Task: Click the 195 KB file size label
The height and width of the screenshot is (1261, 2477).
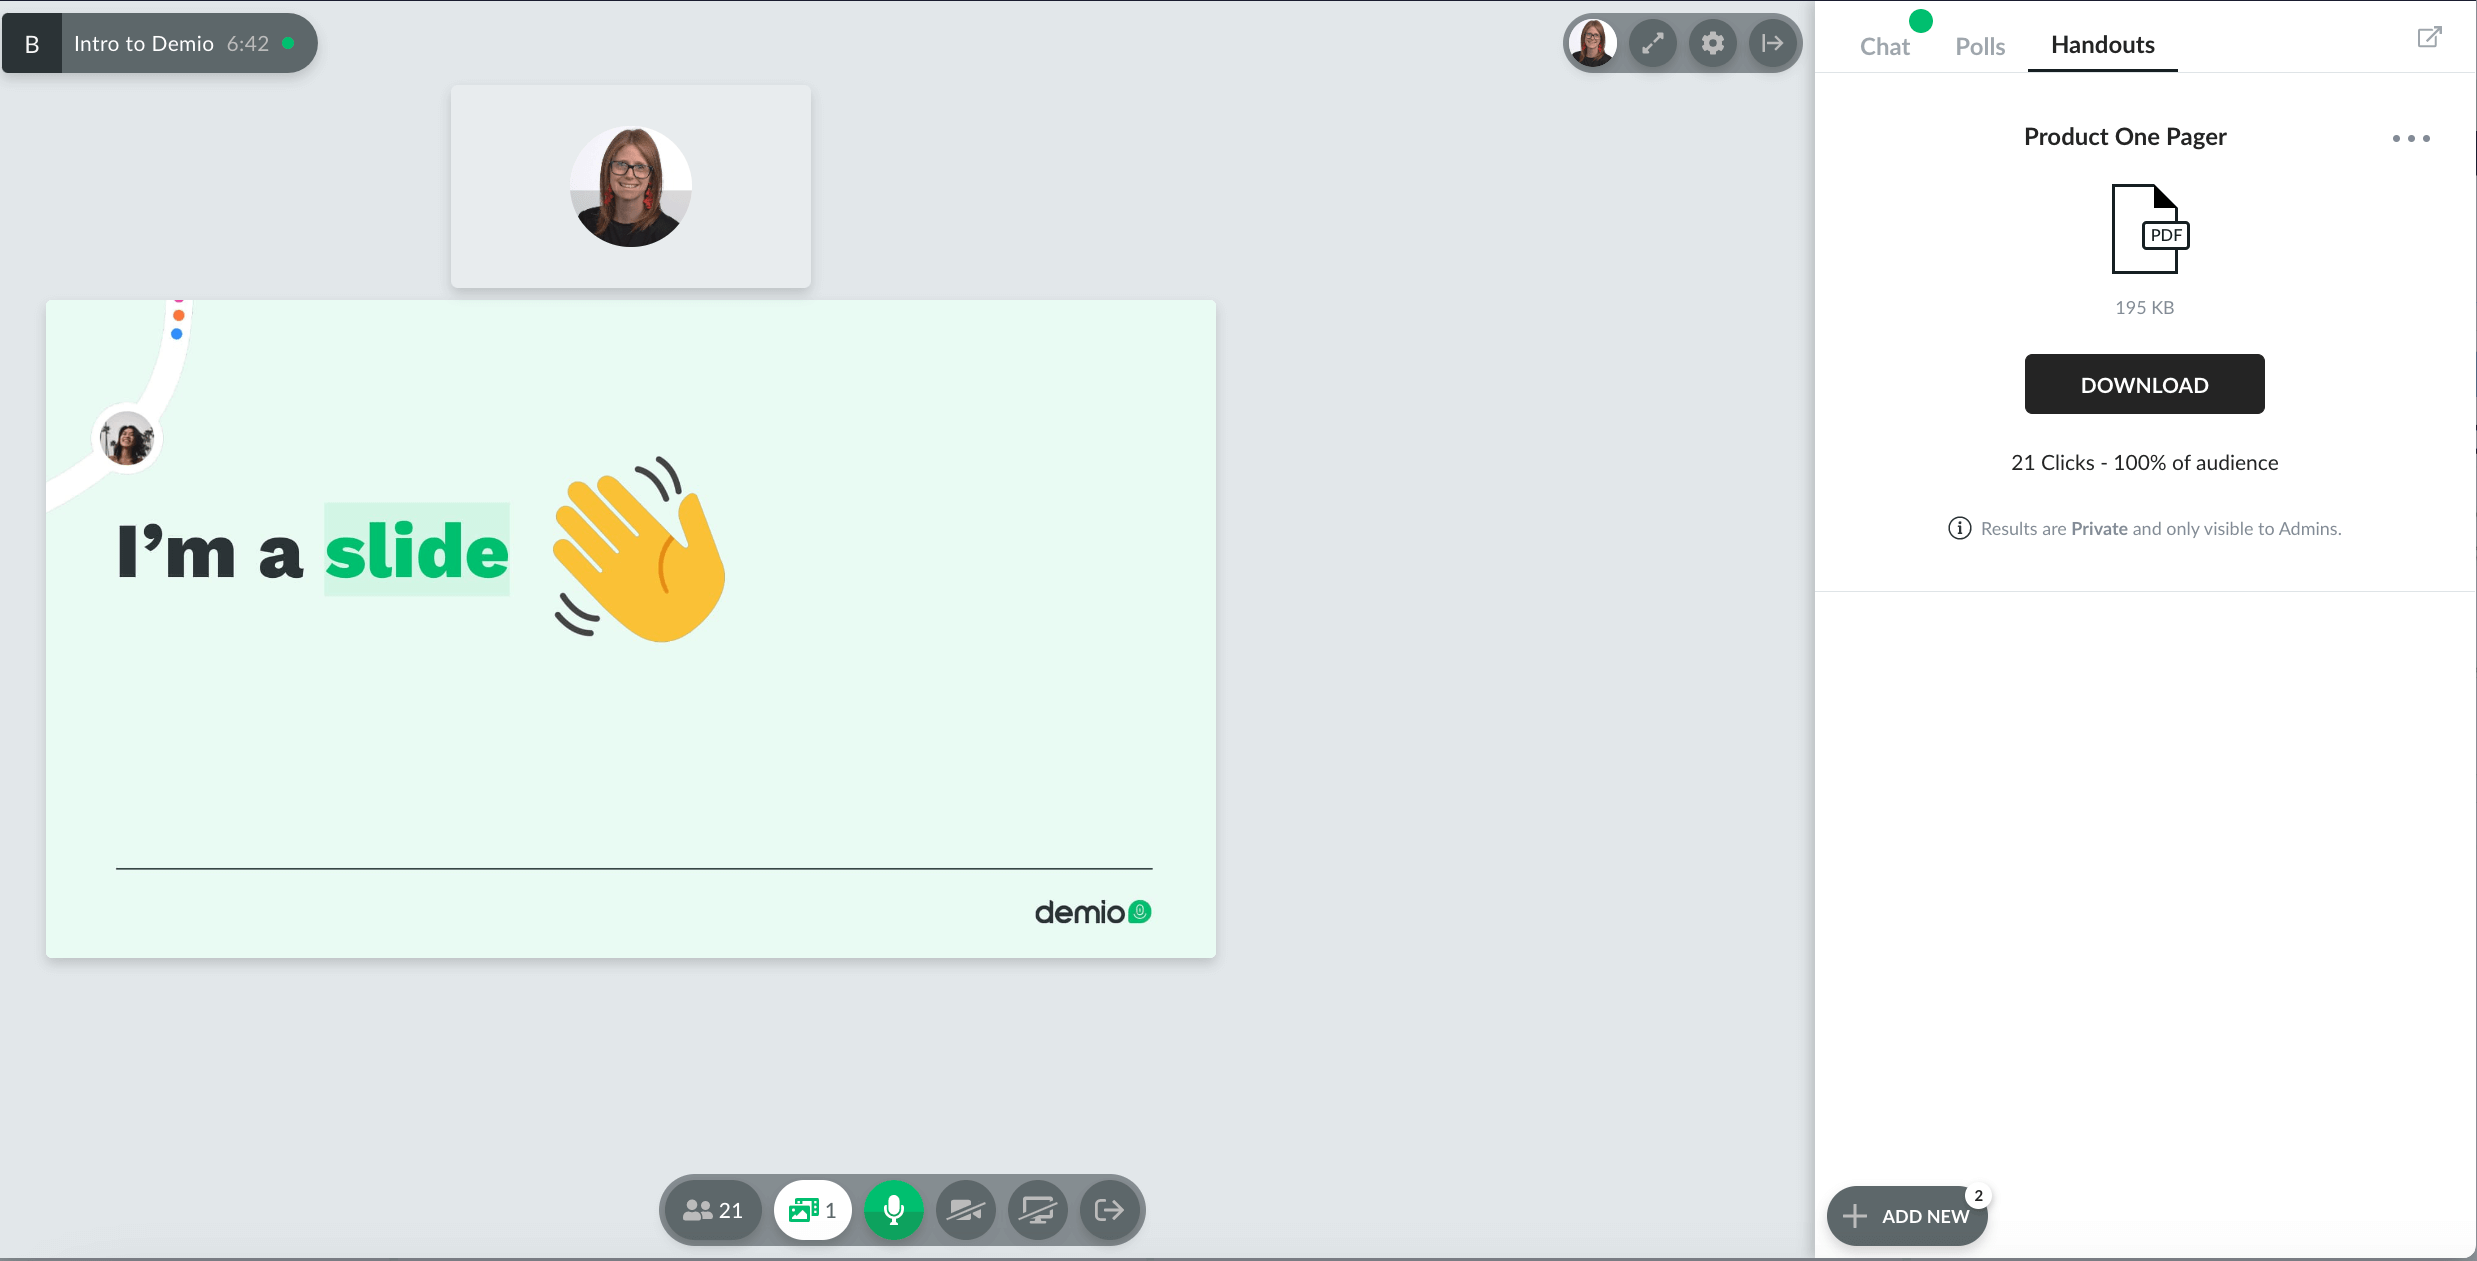Action: click(2144, 308)
